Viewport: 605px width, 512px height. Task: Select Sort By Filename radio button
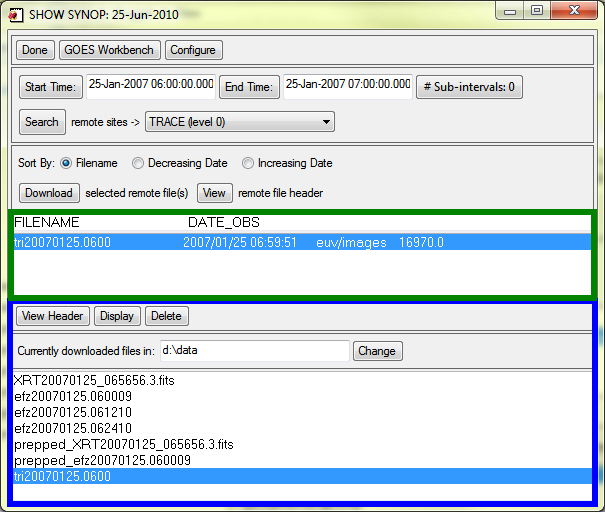pos(66,163)
